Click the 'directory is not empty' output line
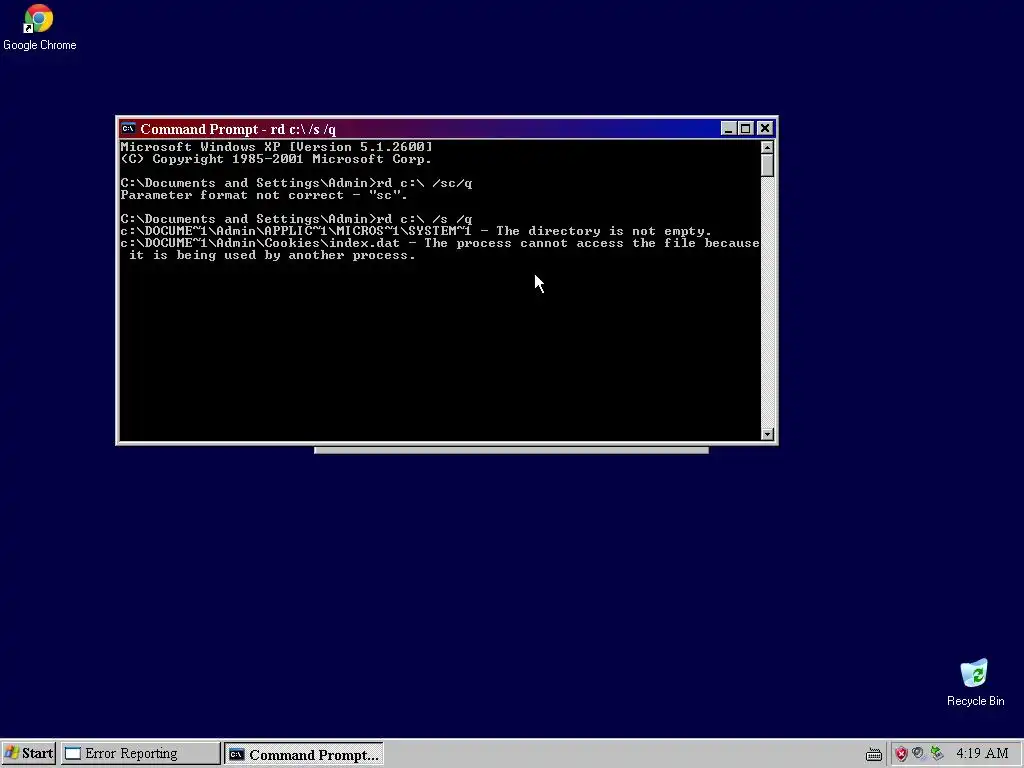This screenshot has height=768, width=1024. click(416, 231)
